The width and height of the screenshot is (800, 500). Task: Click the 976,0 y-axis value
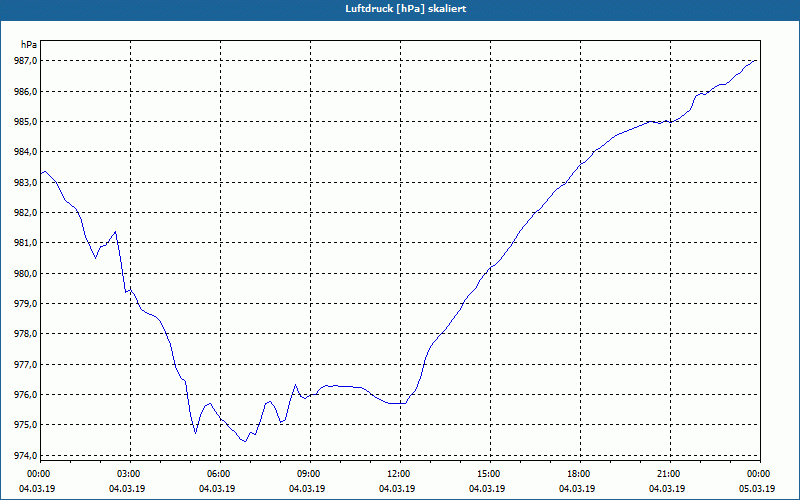(26, 395)
